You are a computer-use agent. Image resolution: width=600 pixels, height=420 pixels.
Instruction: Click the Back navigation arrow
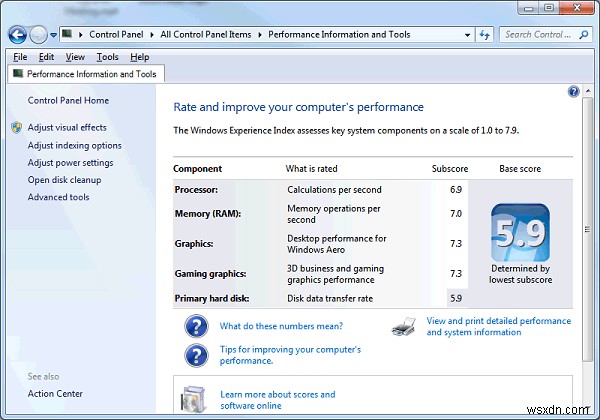(18, 35)
